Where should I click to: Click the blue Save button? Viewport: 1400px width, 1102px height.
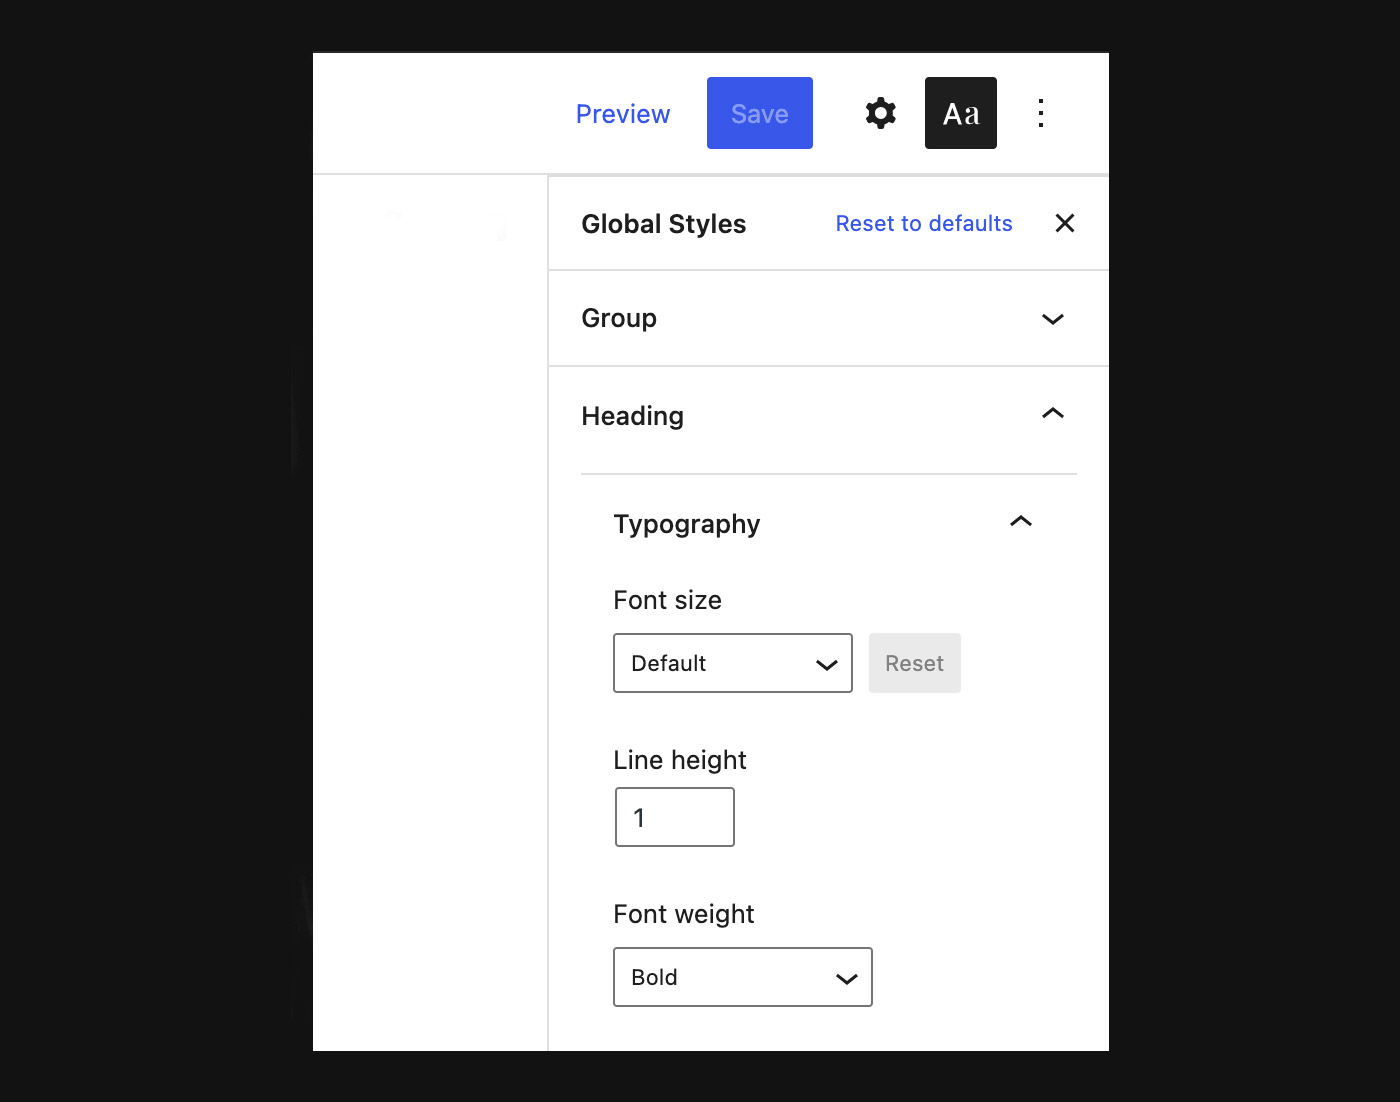tap(760, 113)
